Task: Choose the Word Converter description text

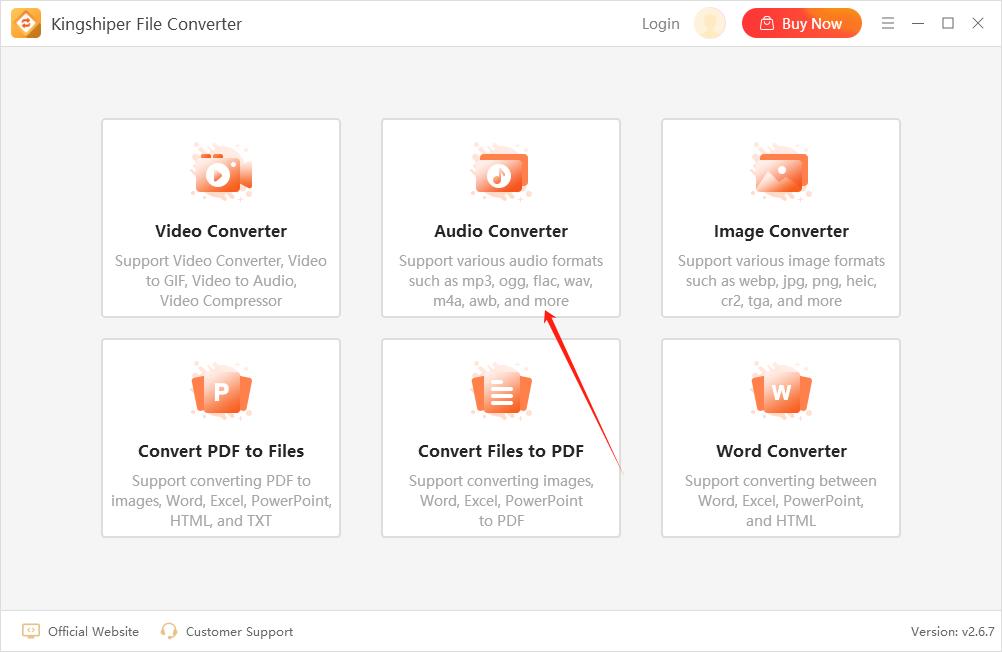Action: 781,501
